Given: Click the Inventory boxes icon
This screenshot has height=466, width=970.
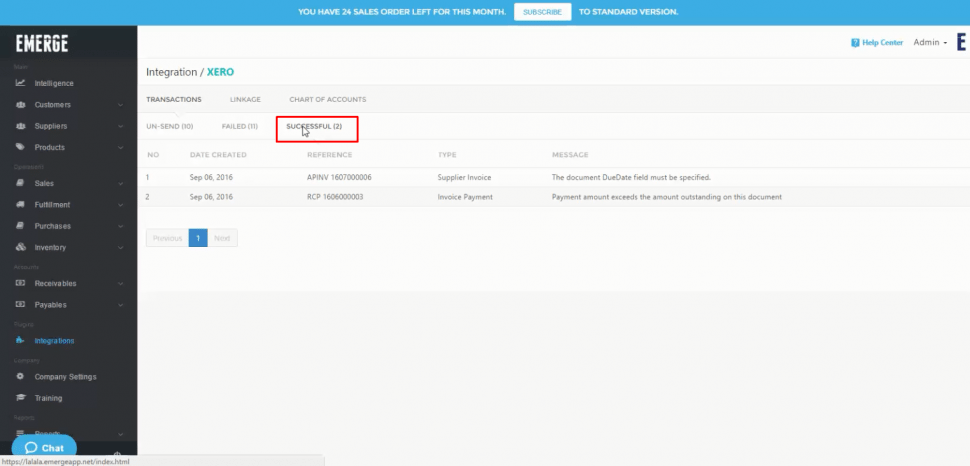Looking at the screenshot, I should 20,248.
